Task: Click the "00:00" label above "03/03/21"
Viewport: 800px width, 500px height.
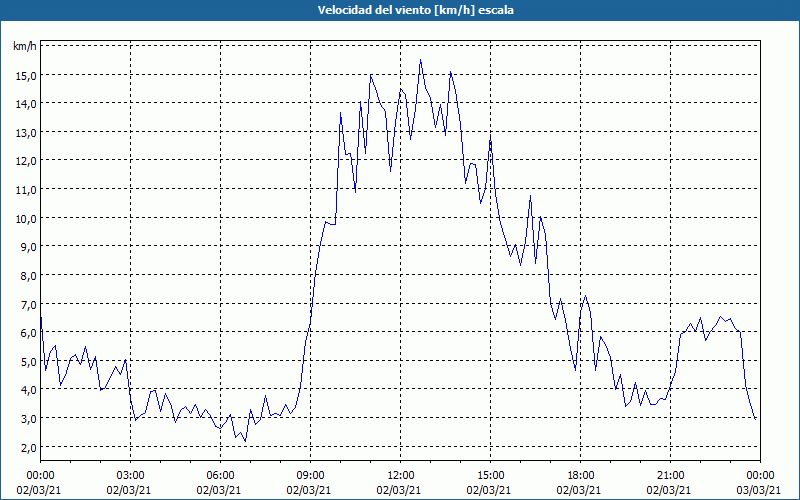Action: 760,476
